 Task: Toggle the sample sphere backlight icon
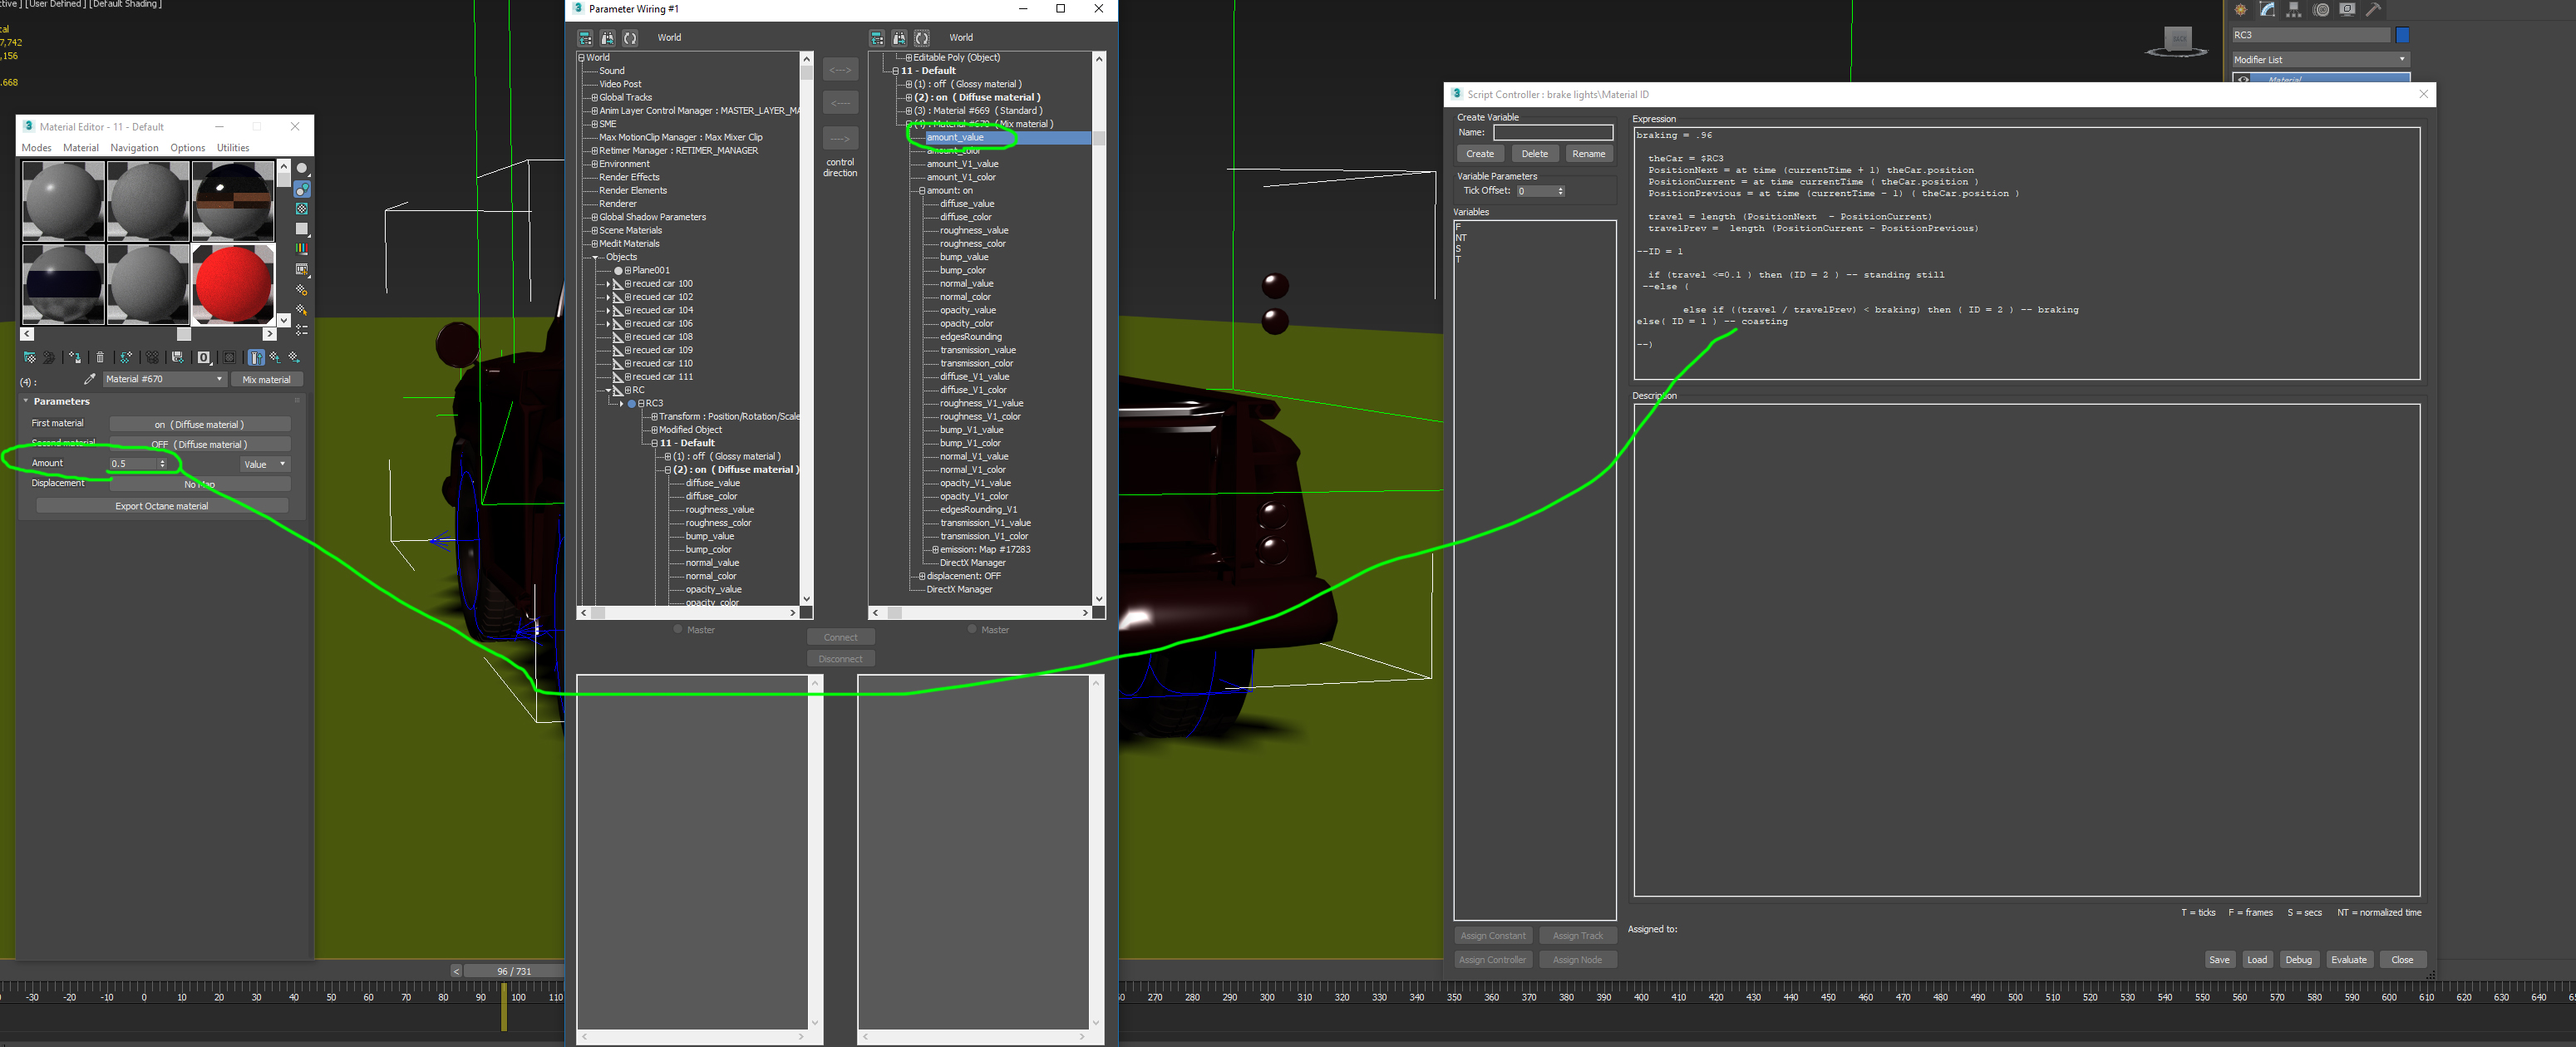pyautogui.click(x=302, y=189)
